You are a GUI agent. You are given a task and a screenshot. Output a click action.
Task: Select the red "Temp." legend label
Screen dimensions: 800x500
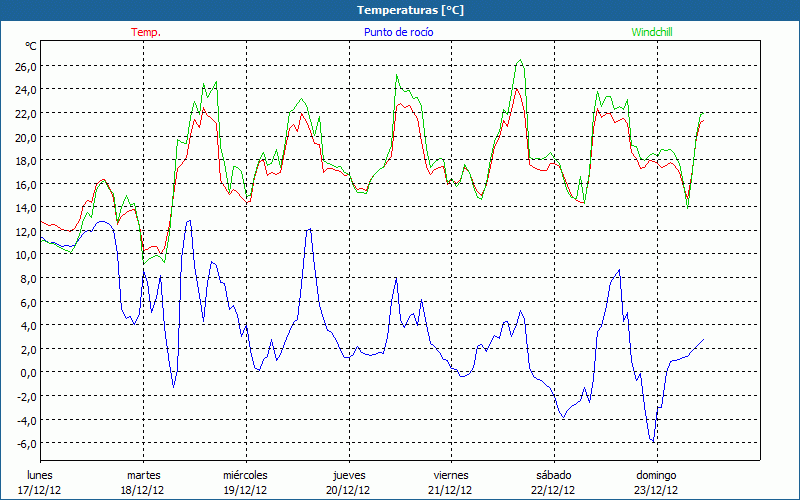(x=145, y=32)
